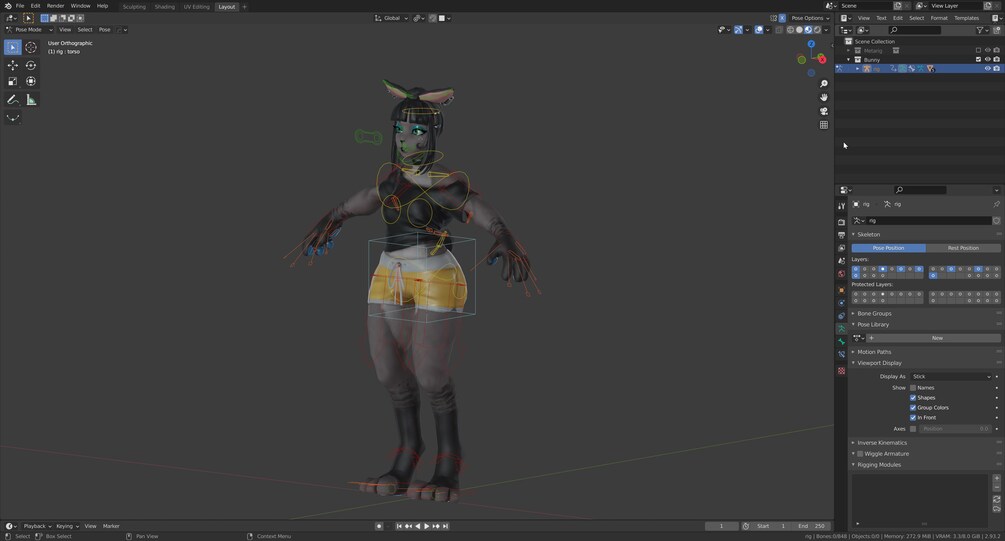The height and width of the screenshot is (541, 1005).
Task: Select the Measure tool
Action: point(31,99)
